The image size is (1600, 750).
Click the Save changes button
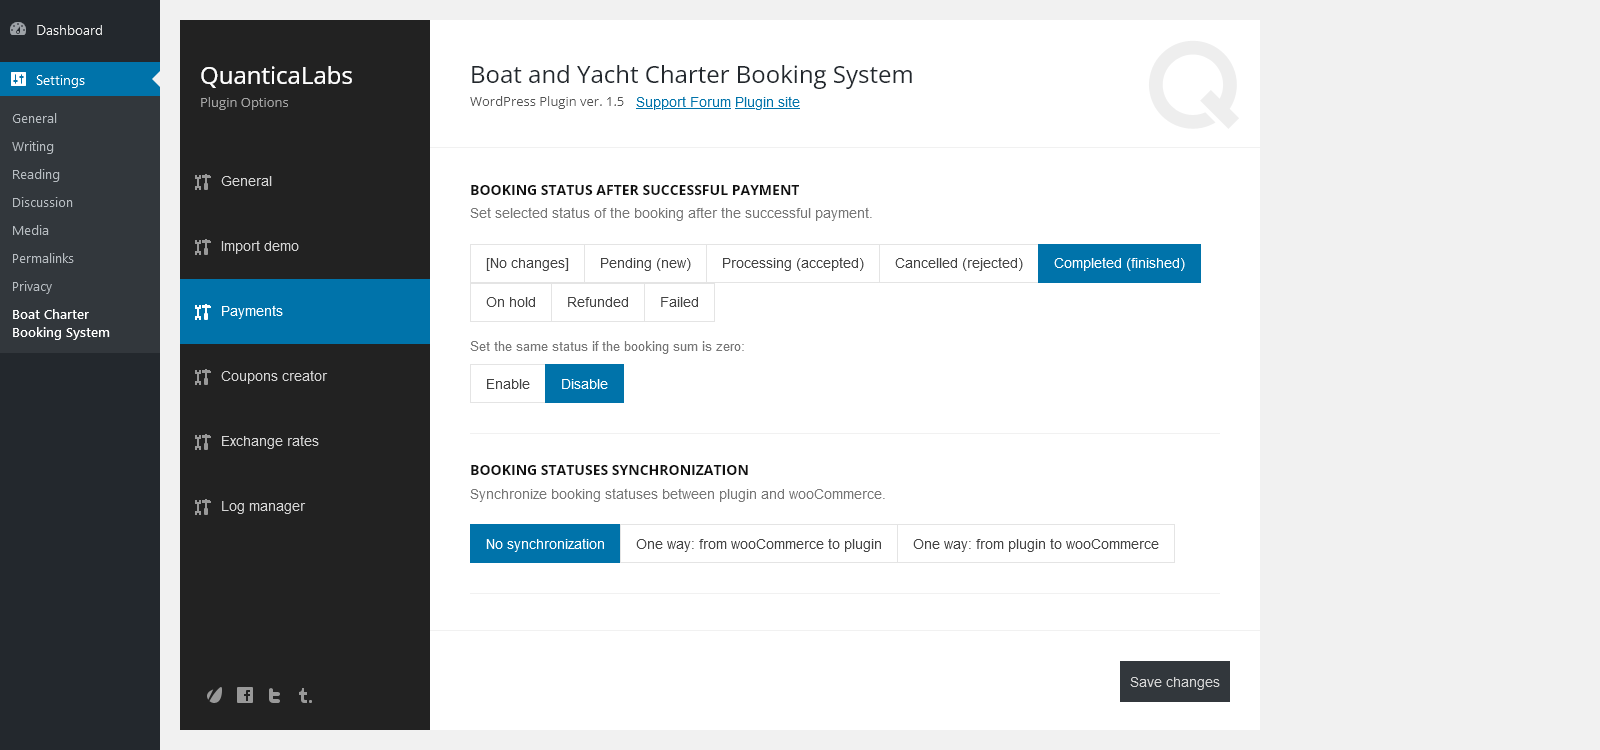pyautogui.click(x=1175, y=682)
